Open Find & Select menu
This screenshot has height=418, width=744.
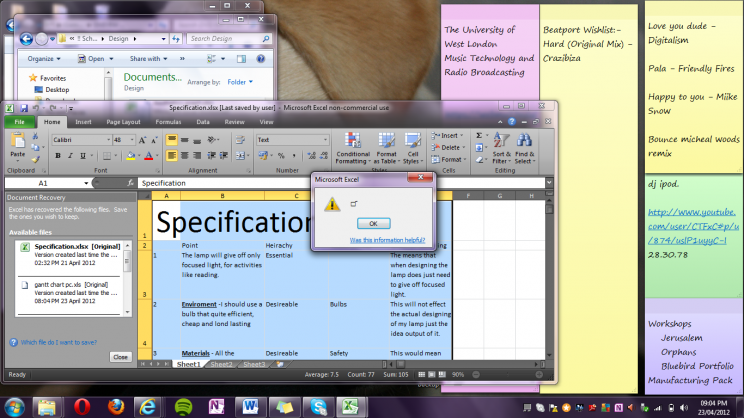525,149
